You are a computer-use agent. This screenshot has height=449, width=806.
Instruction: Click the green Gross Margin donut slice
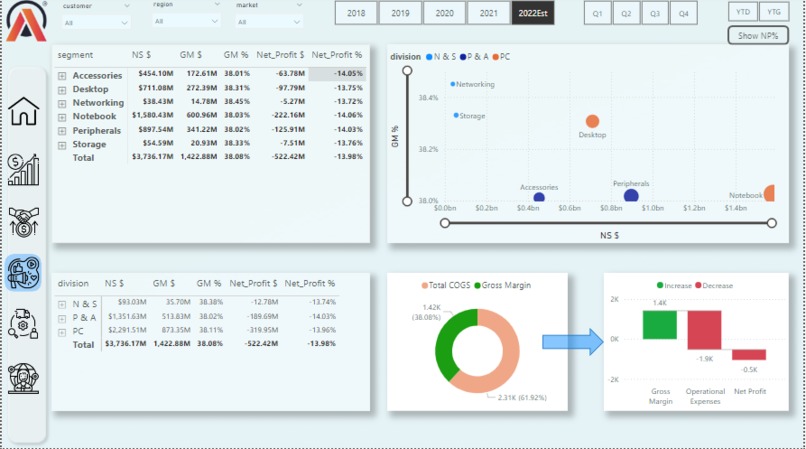448,339
